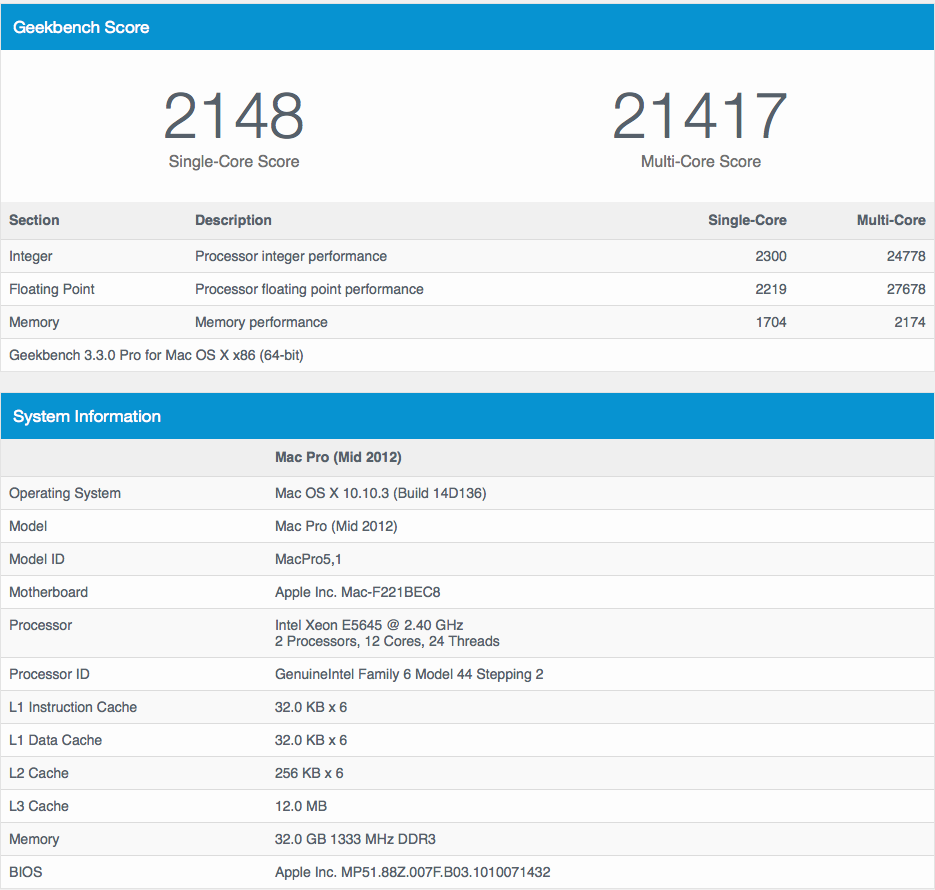Image resolution: width=935 pixels, height=890 pixels.
Task: Click 'Memory performance' description text
Action: (261, 322)
